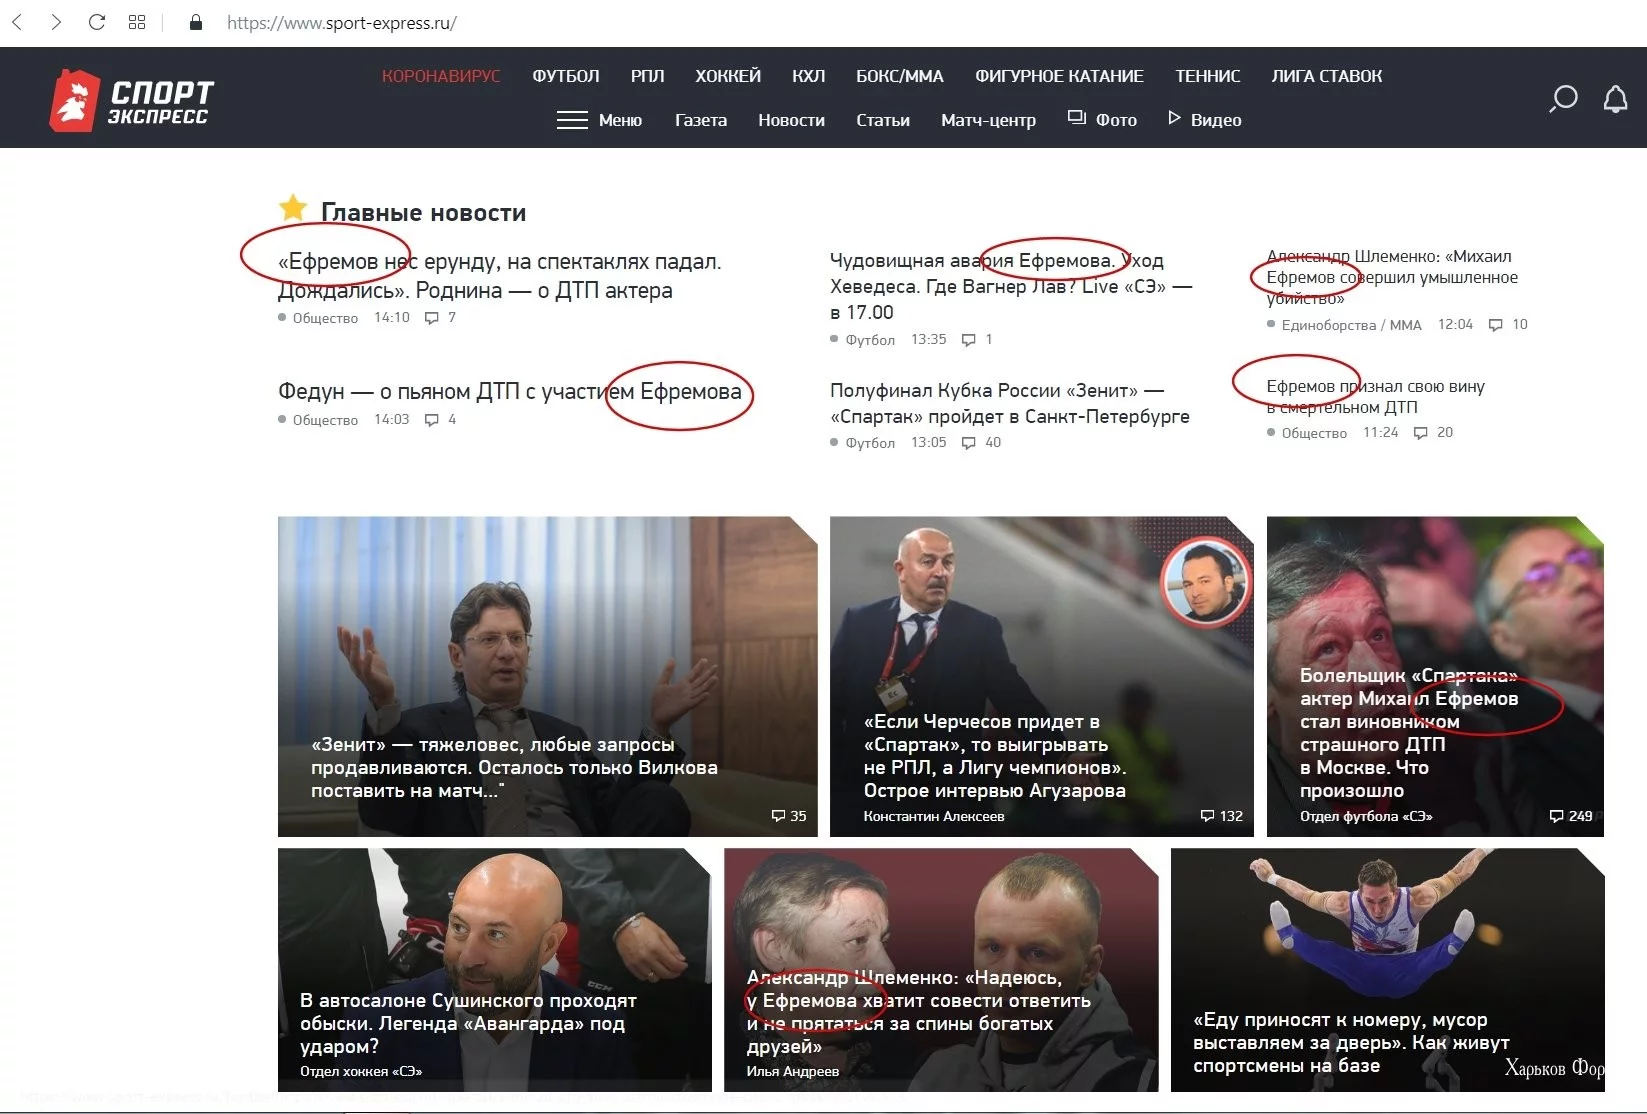
Task: Open the Черчесов придет в Спартак card
Action: point(1041,676)
